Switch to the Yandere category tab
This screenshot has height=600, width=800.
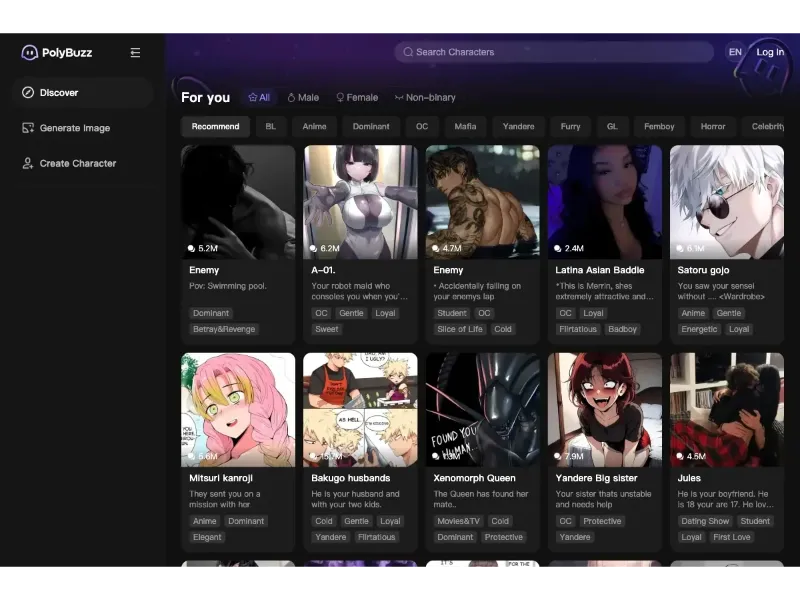(x=518, y=127)
